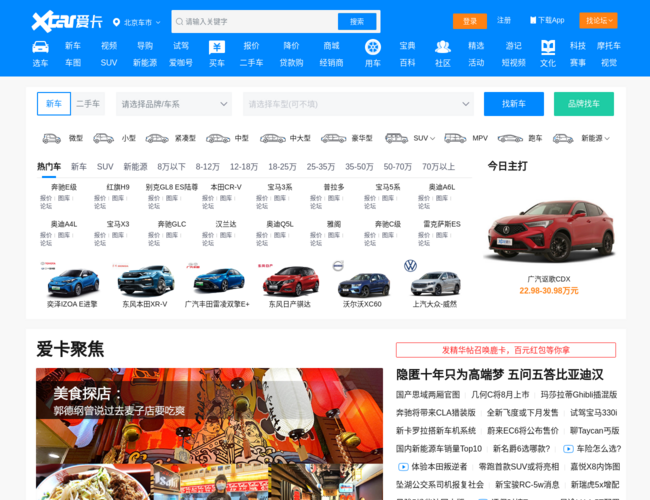Click the Volvo logo above 沃尔沃XC60

[x=338, y=266]
